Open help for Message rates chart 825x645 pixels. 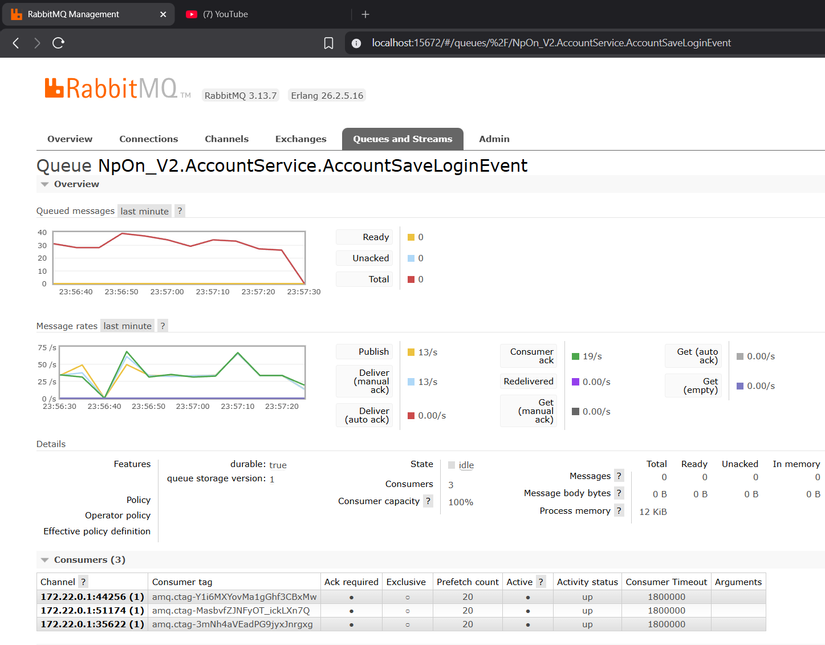162,326
